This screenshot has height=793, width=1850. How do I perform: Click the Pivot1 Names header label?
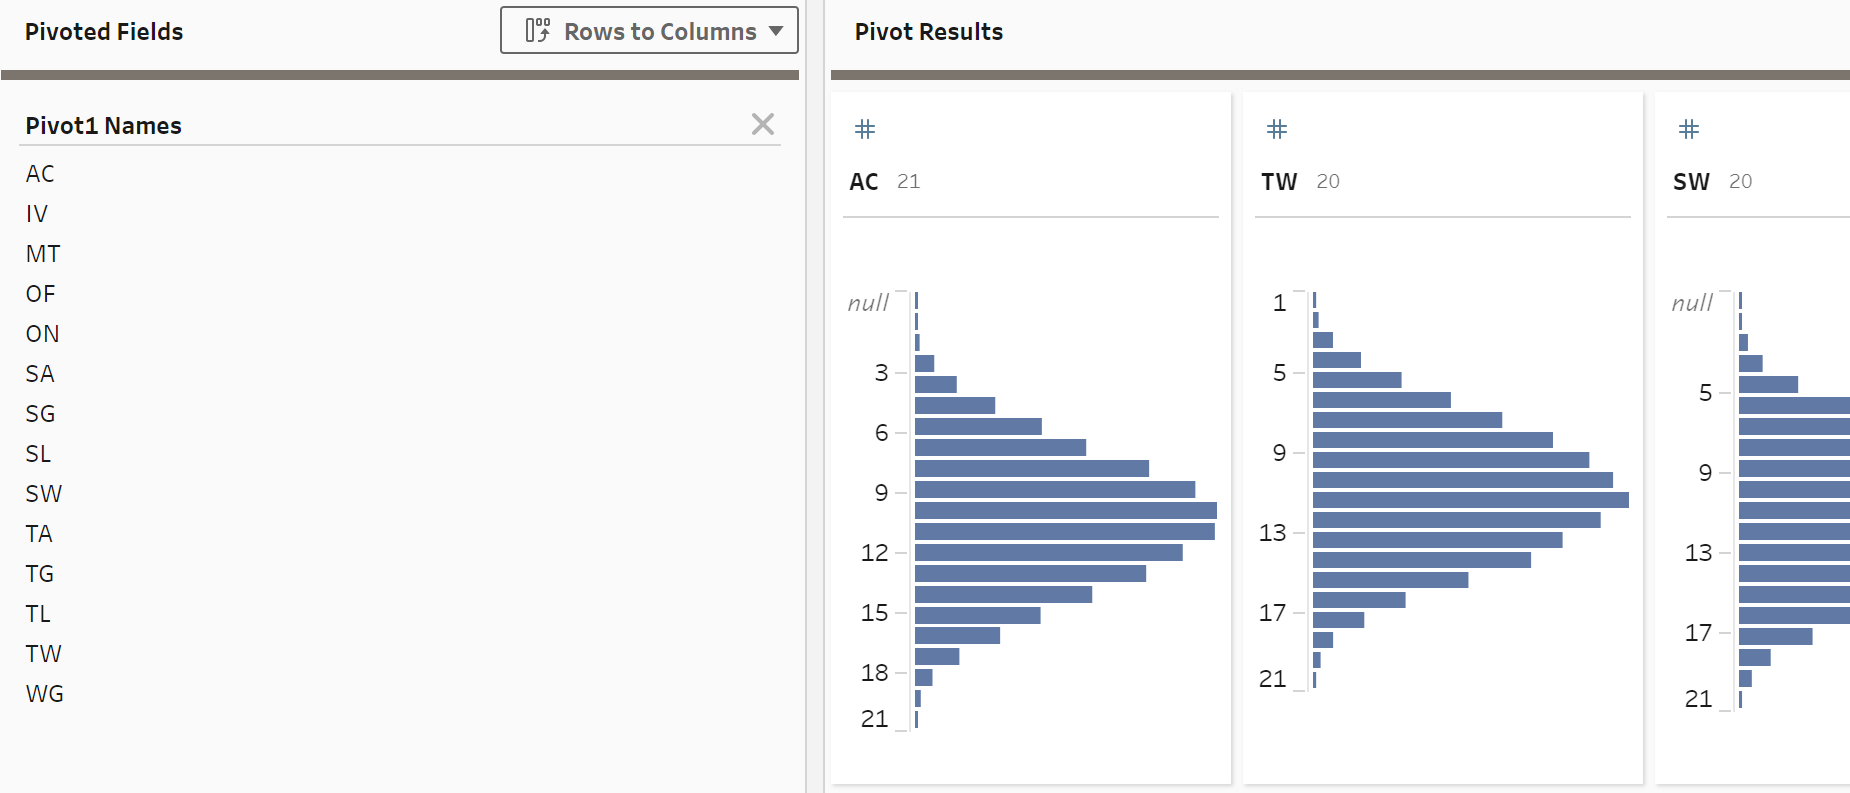click(104, 126)
